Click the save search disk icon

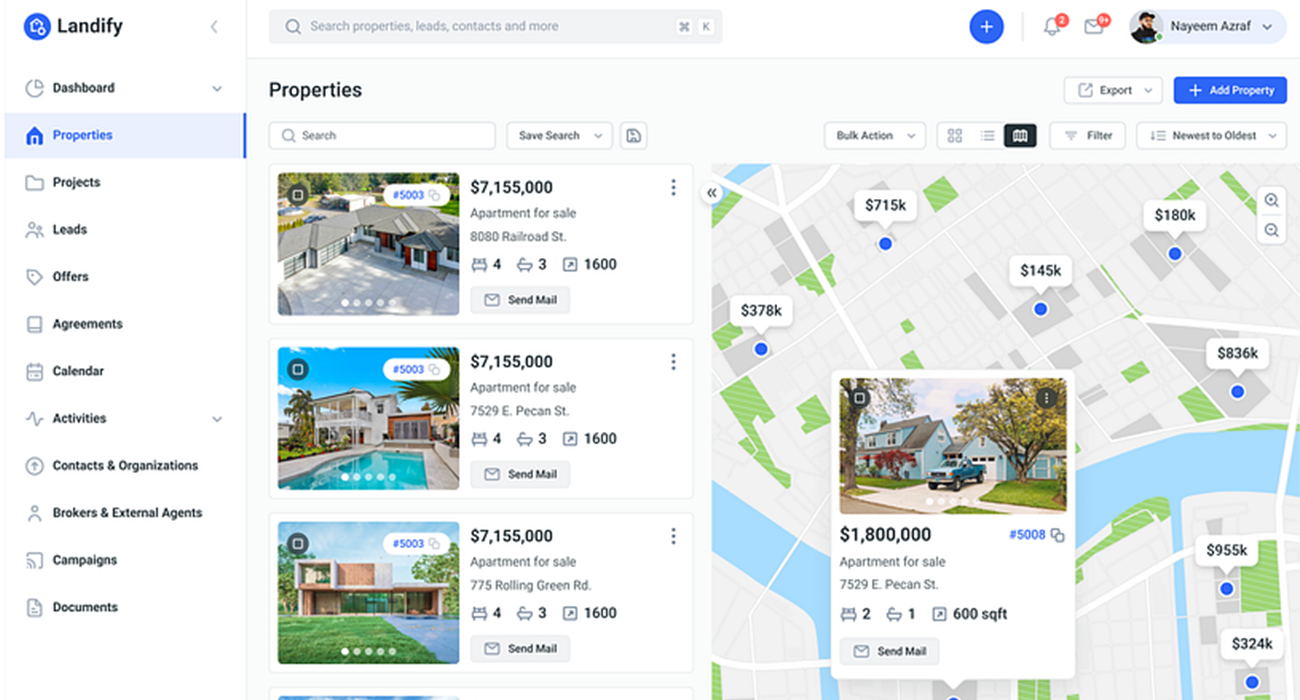coord(633,136)
